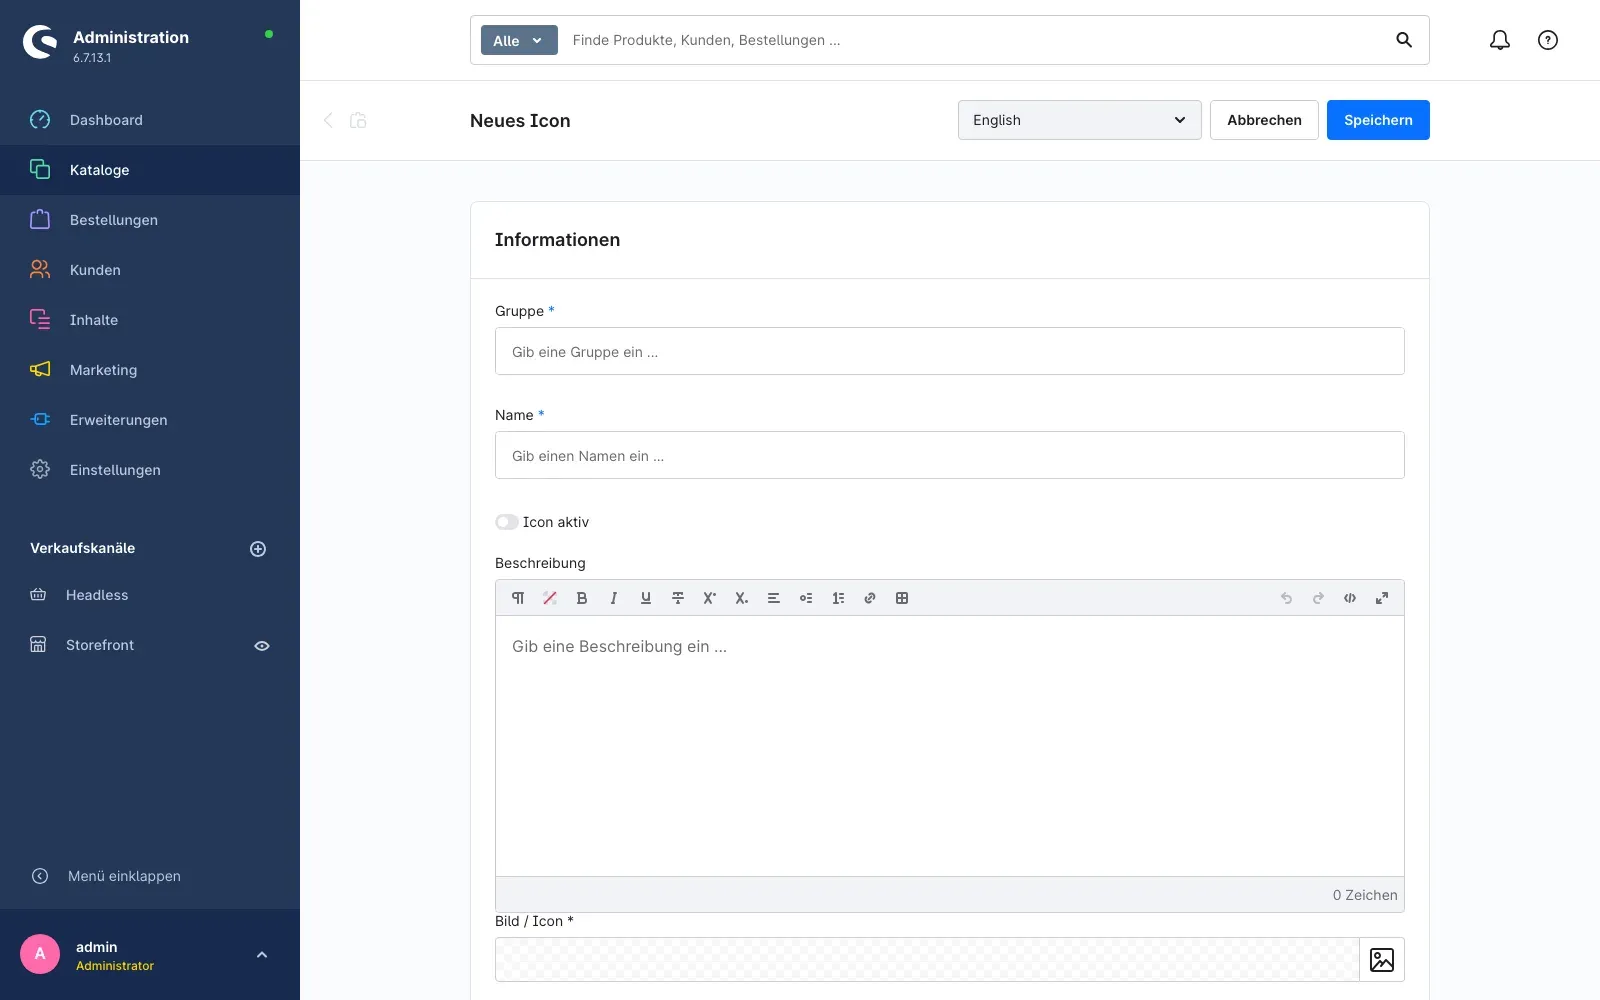Click the Informationen card heading
Viewport: 1600px width, 1000px height.
click(557, 240)
